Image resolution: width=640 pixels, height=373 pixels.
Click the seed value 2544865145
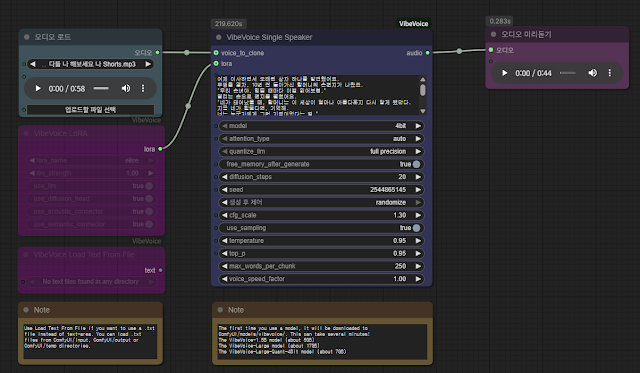click(388, 190)
